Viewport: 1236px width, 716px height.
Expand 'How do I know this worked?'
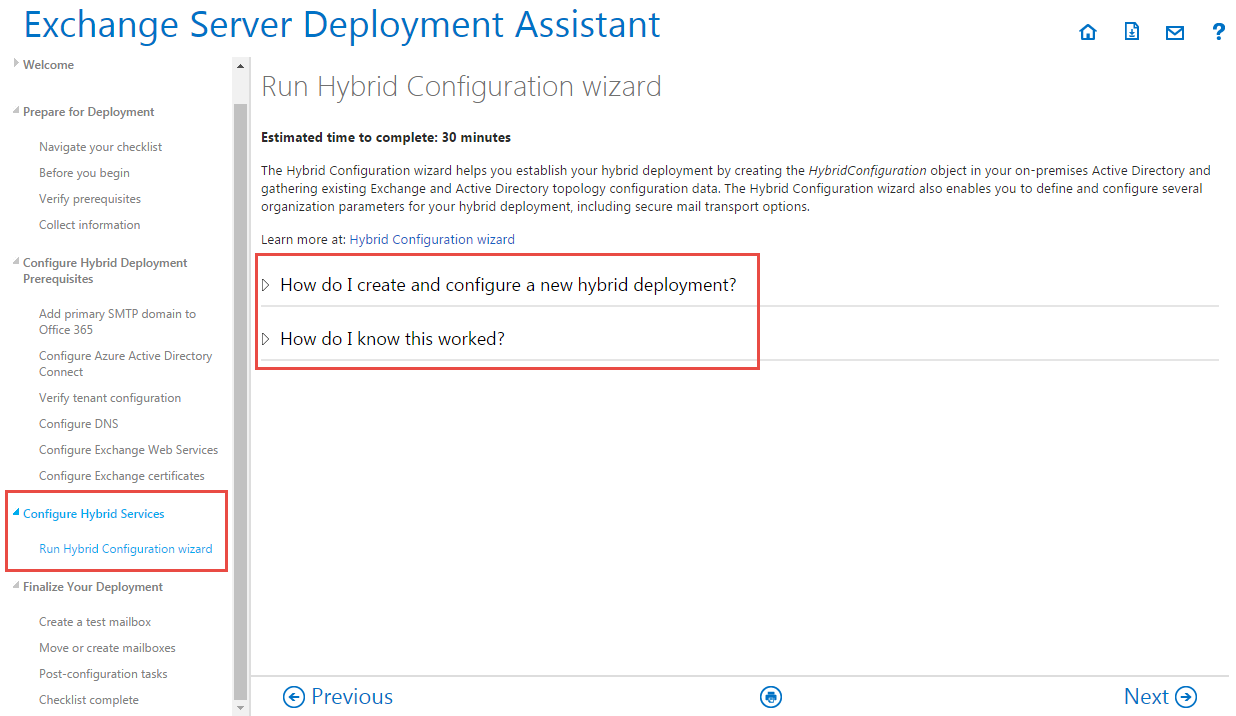point(383,339)
